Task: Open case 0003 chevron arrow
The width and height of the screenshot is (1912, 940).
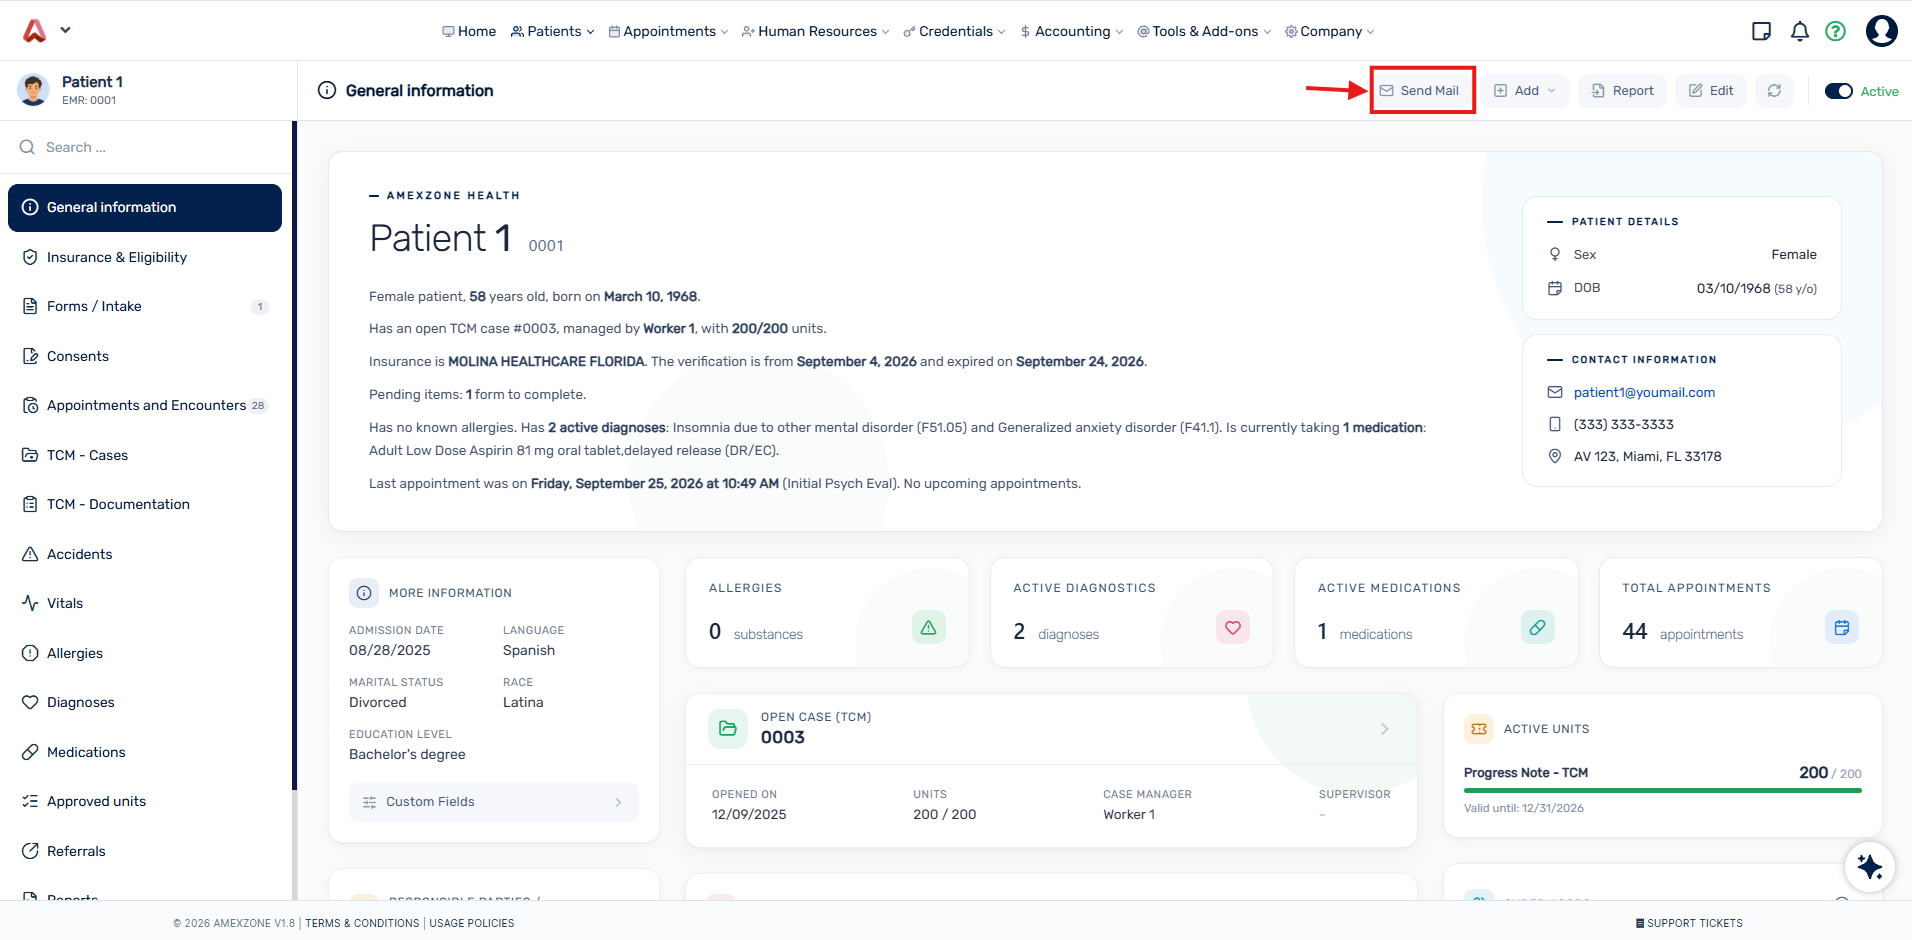Action: [x=1385, y=729]
